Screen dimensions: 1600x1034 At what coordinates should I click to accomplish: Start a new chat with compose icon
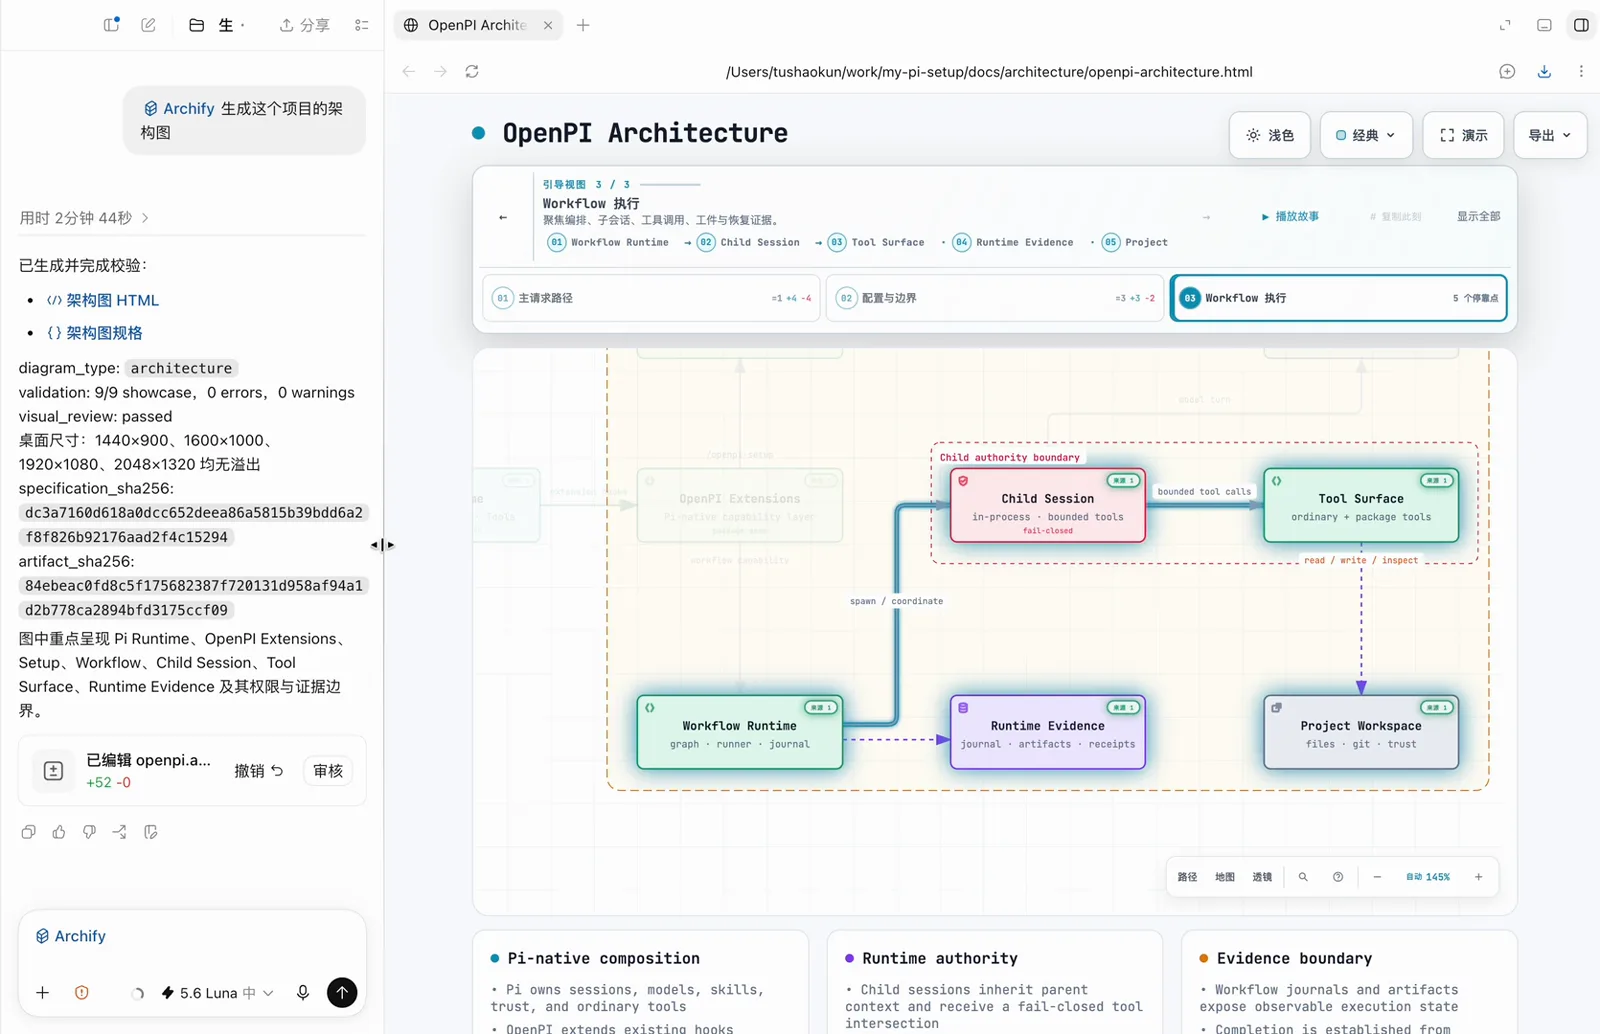tap(148, 25)
